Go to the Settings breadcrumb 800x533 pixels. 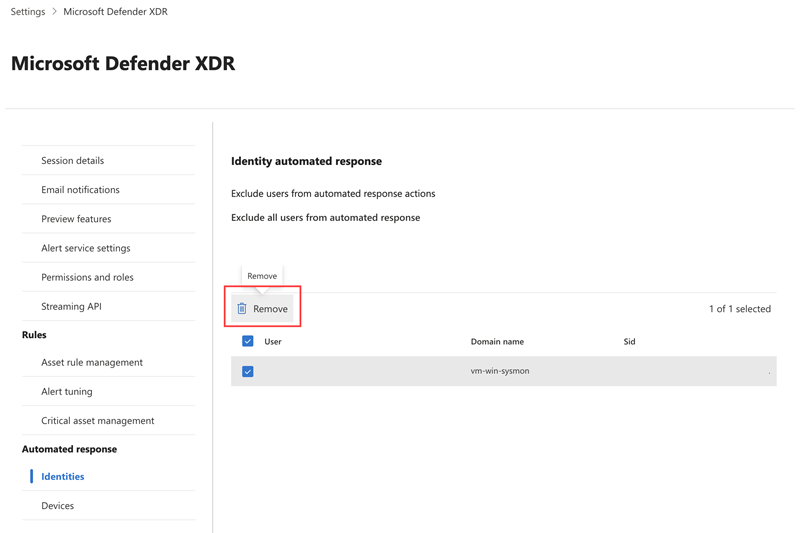pos(28,11)
